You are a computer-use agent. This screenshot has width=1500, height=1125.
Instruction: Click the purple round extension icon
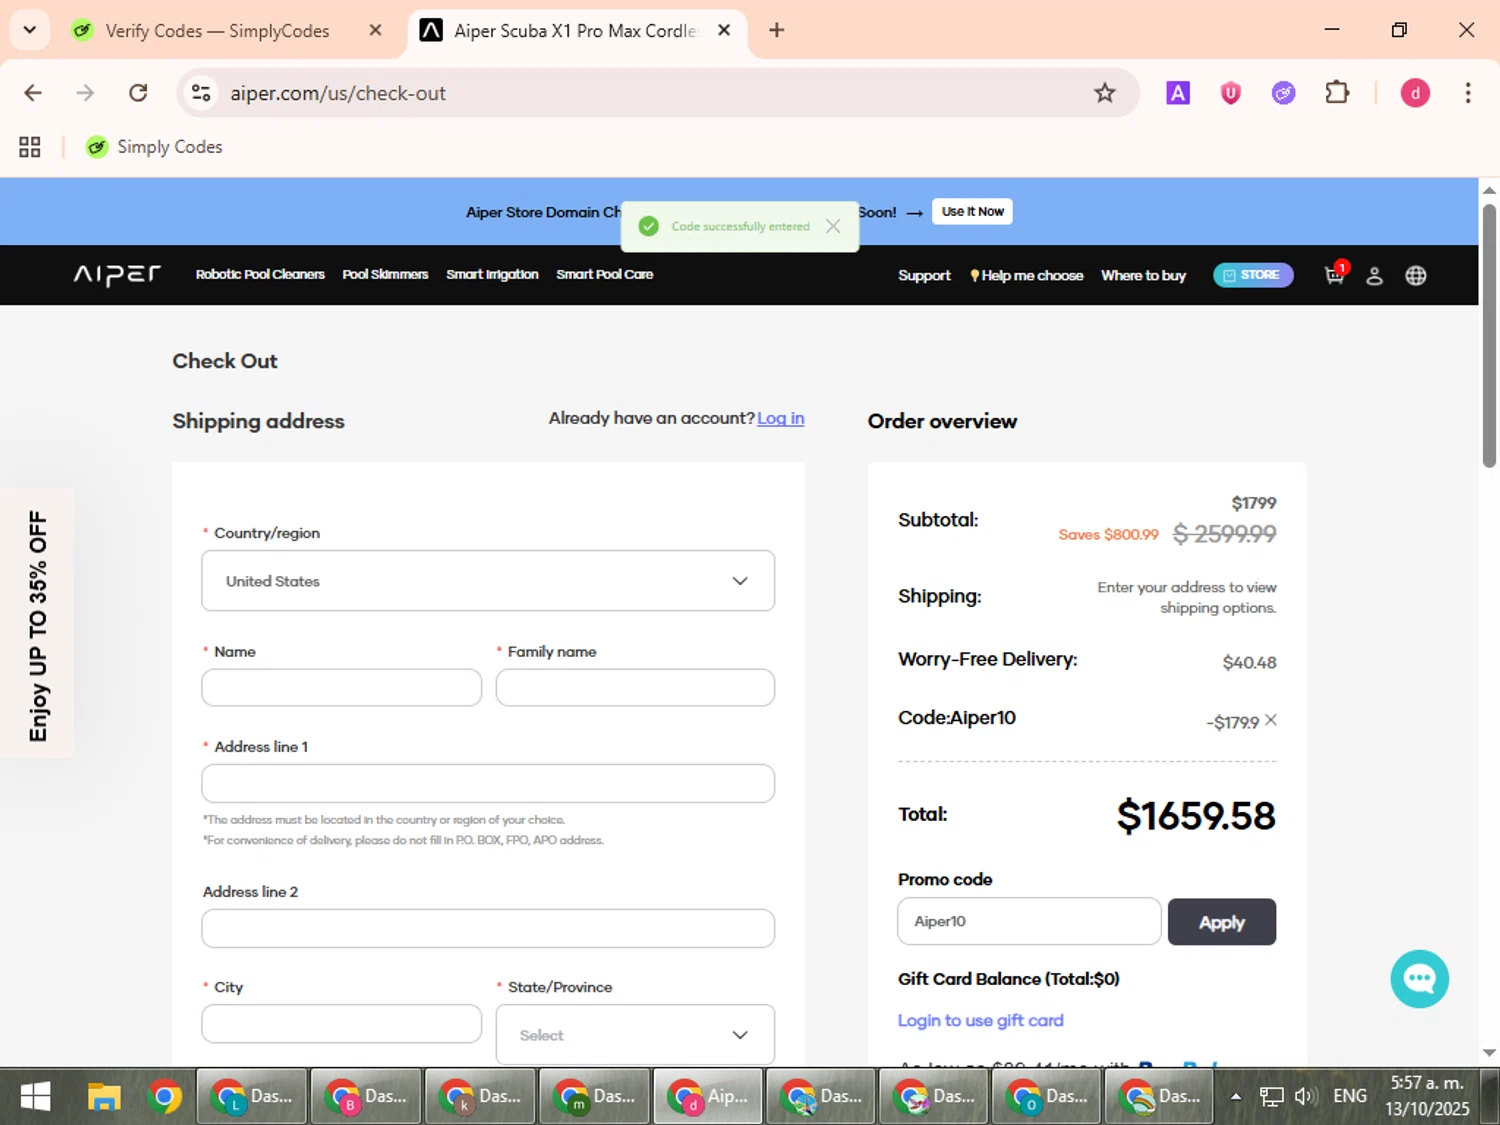tap(1283, 93)
